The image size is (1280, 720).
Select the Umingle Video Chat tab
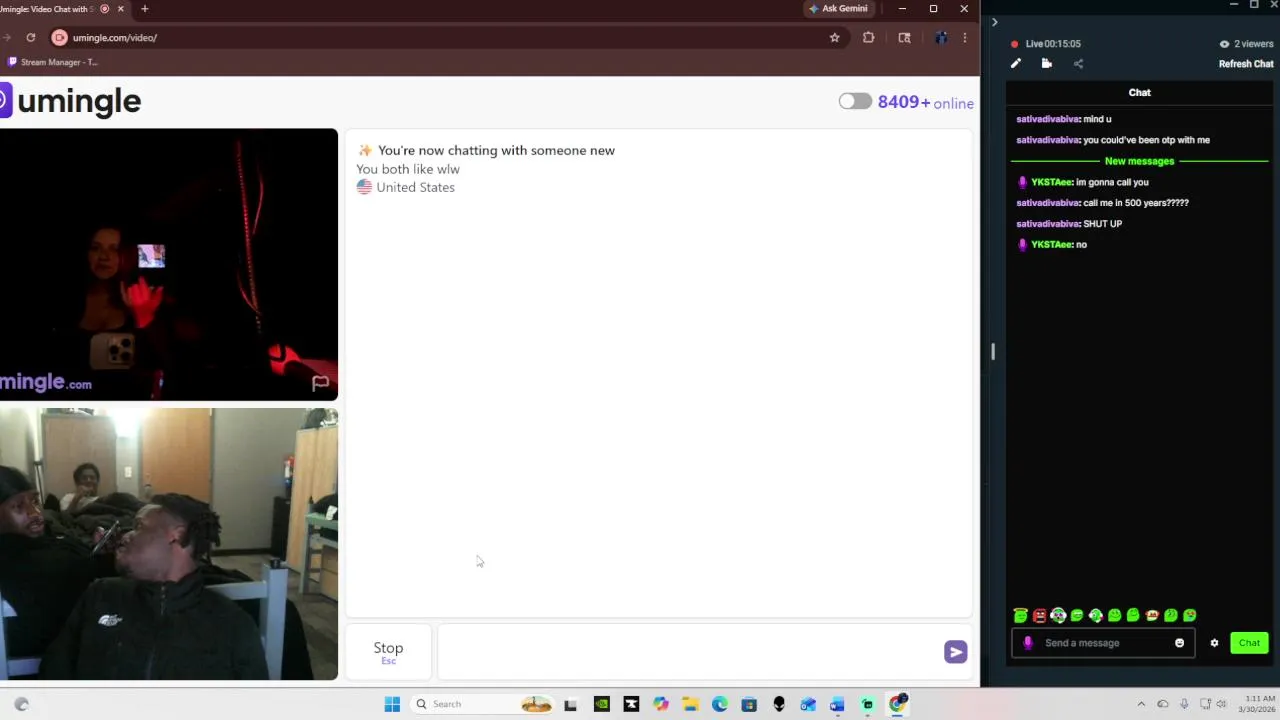55,9
